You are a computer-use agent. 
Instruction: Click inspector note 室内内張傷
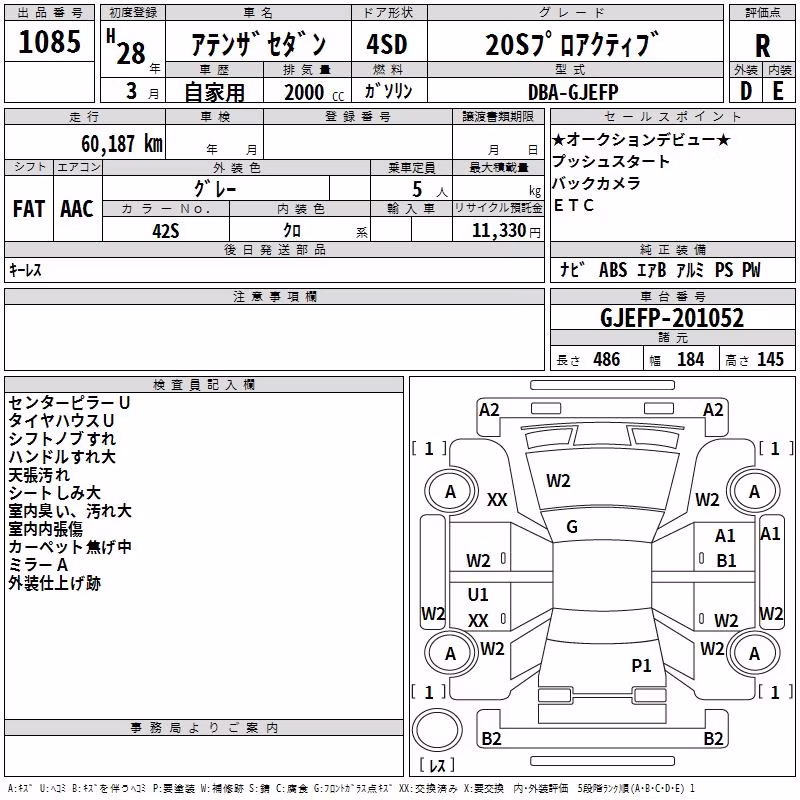point(46,529)
